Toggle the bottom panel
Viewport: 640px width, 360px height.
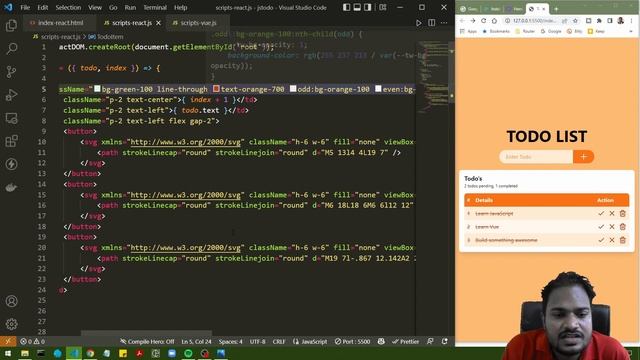point(357,7)
